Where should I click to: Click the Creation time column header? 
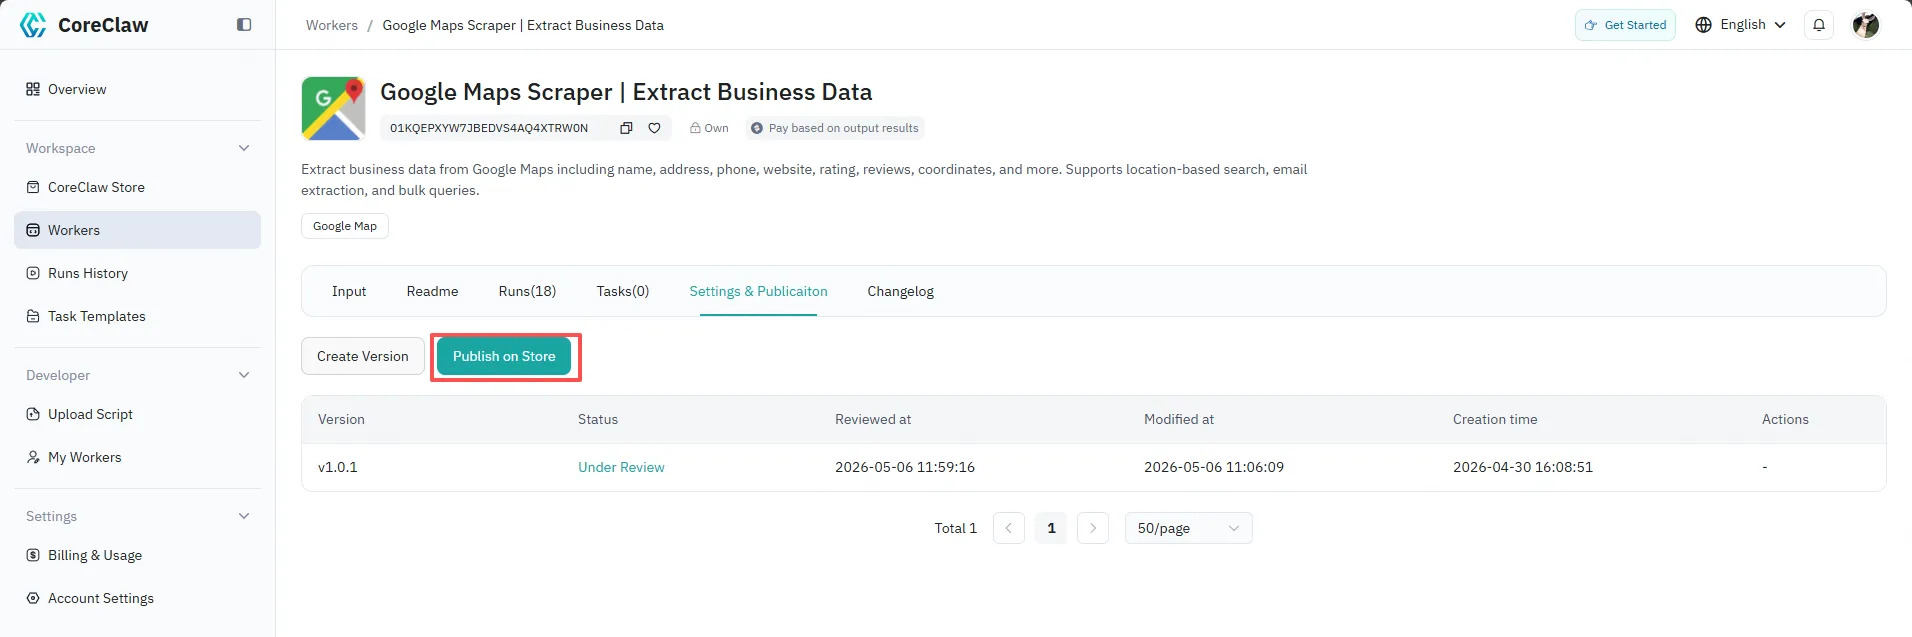coord(1495,419)
